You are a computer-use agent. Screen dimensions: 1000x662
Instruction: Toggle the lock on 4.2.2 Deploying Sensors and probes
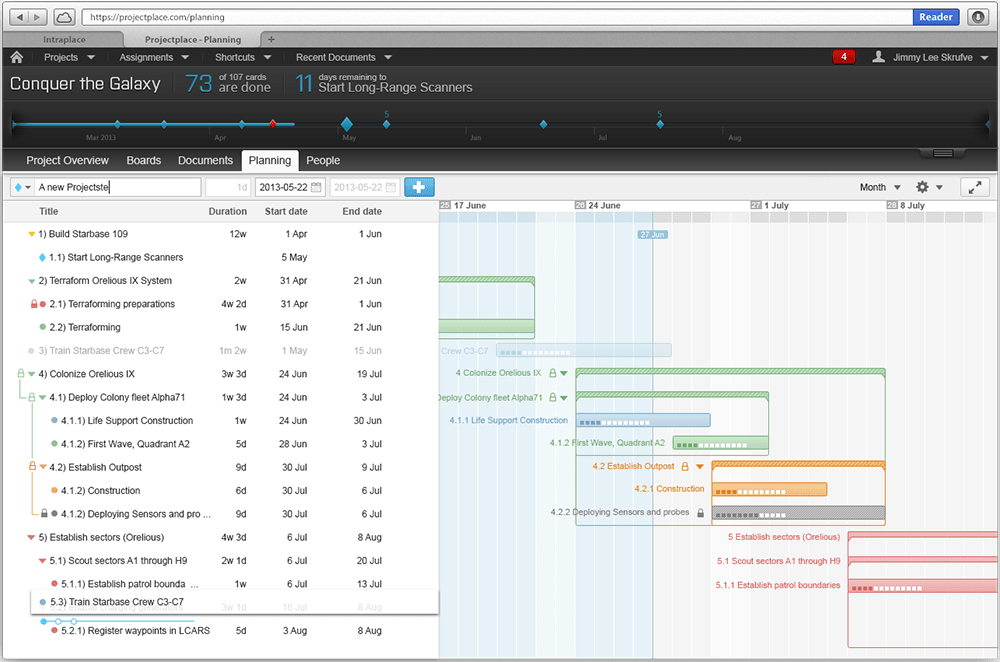click(700, 512)
